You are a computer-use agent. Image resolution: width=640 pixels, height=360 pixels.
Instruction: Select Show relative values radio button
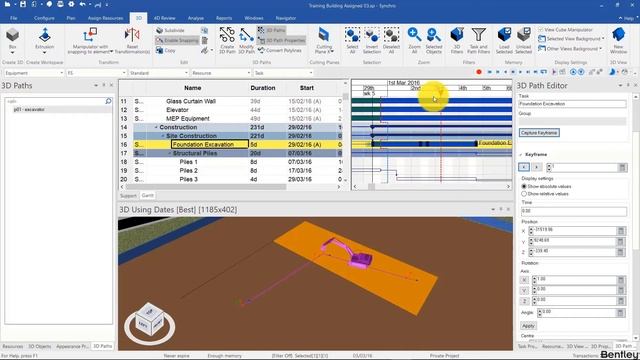point(524,194)
